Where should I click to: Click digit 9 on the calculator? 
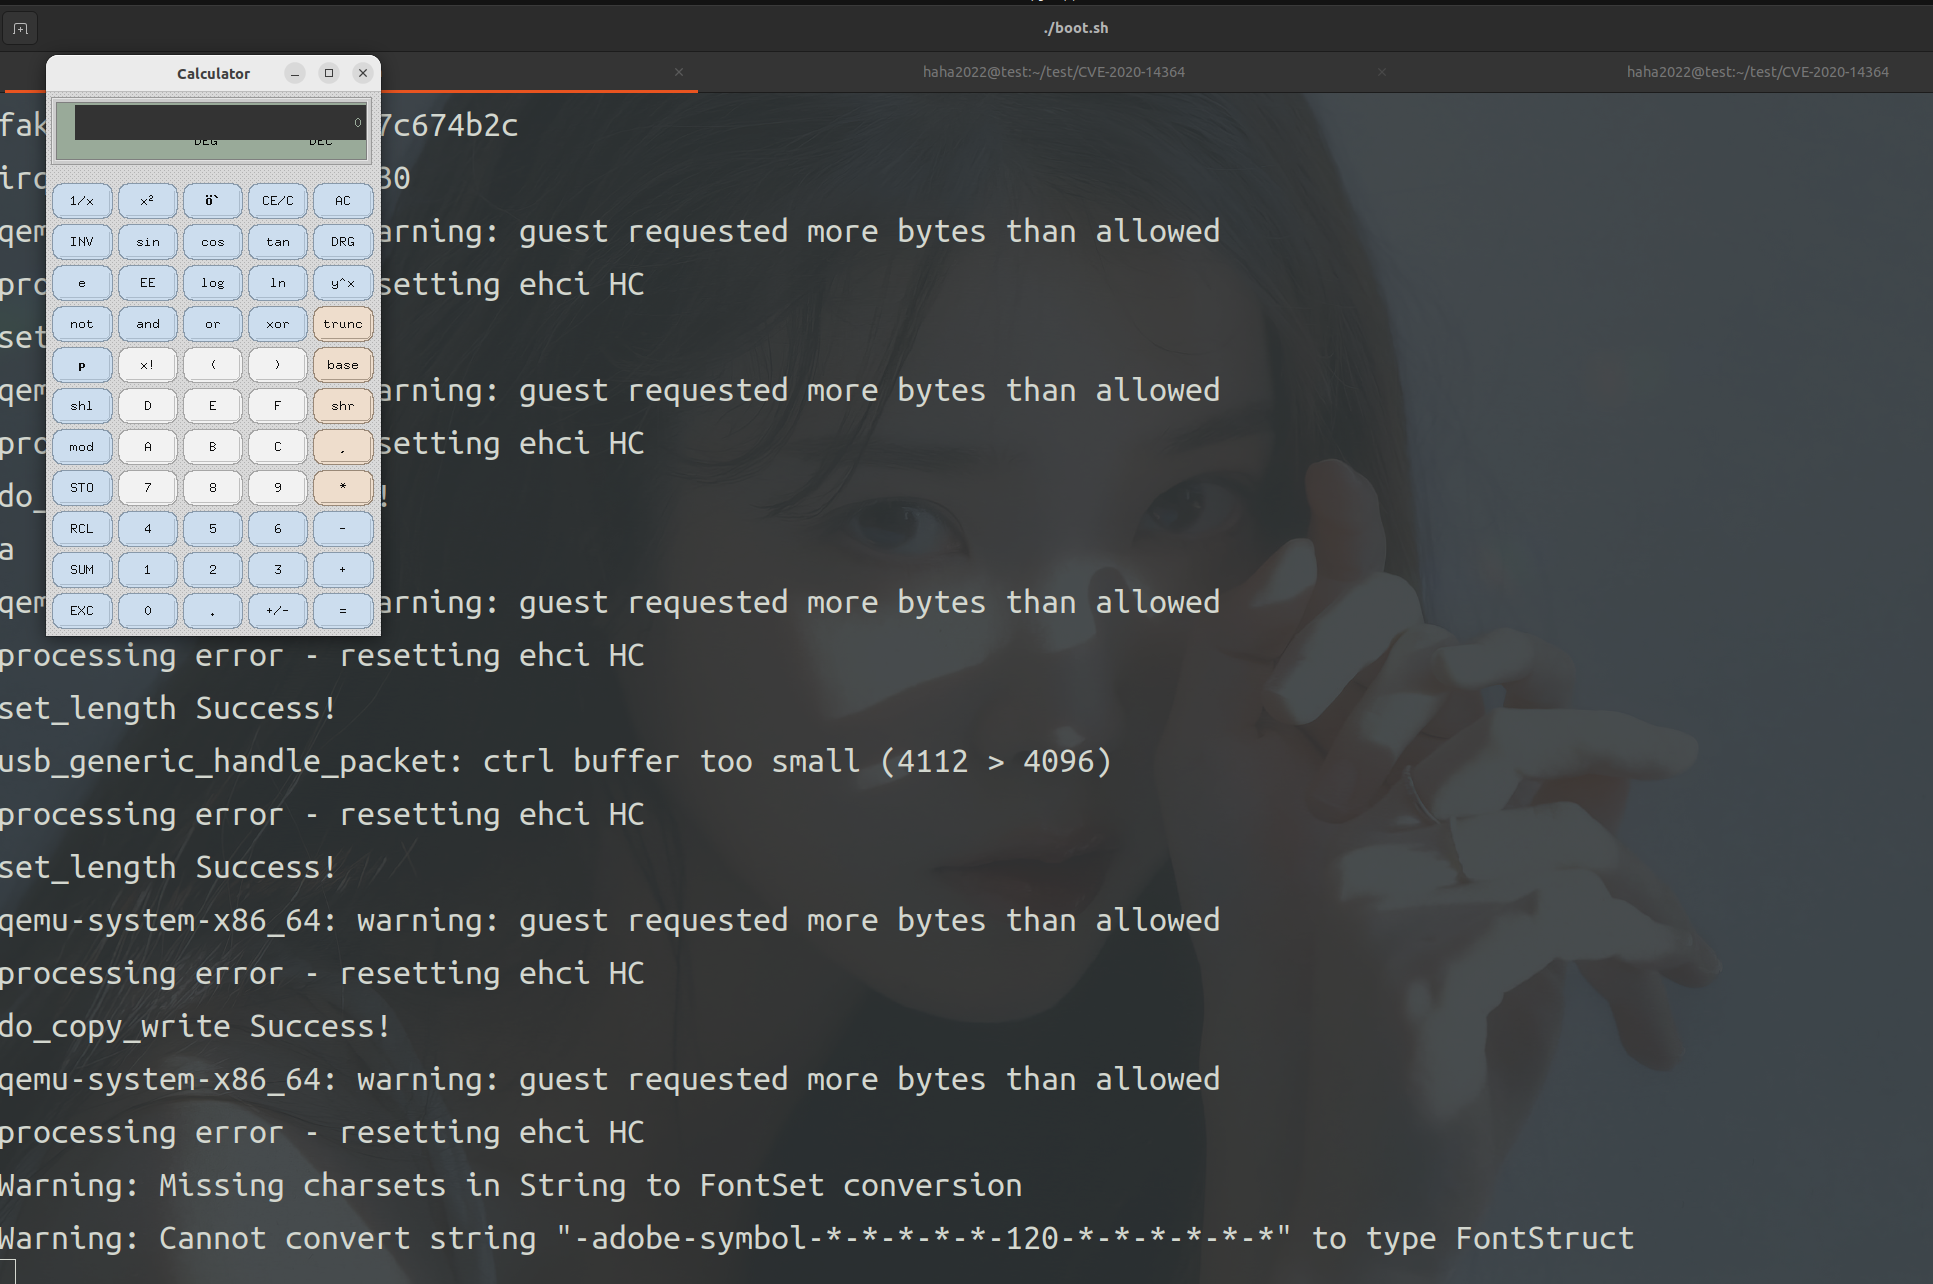[277, 488]
